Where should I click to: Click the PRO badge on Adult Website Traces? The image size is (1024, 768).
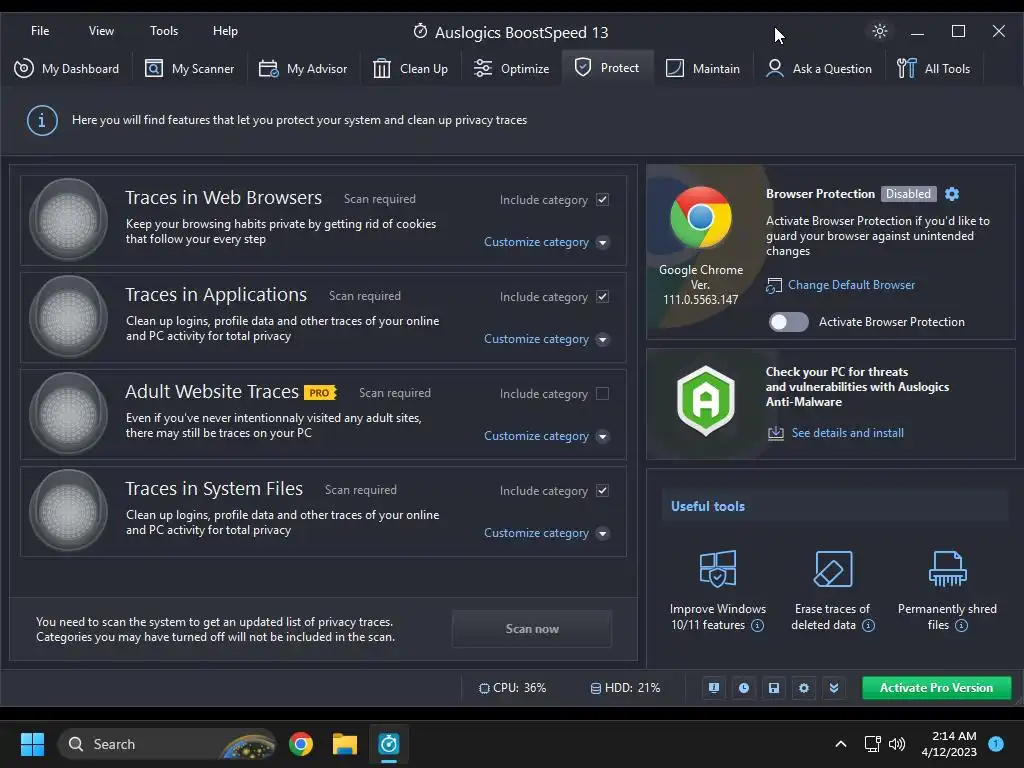319,392
